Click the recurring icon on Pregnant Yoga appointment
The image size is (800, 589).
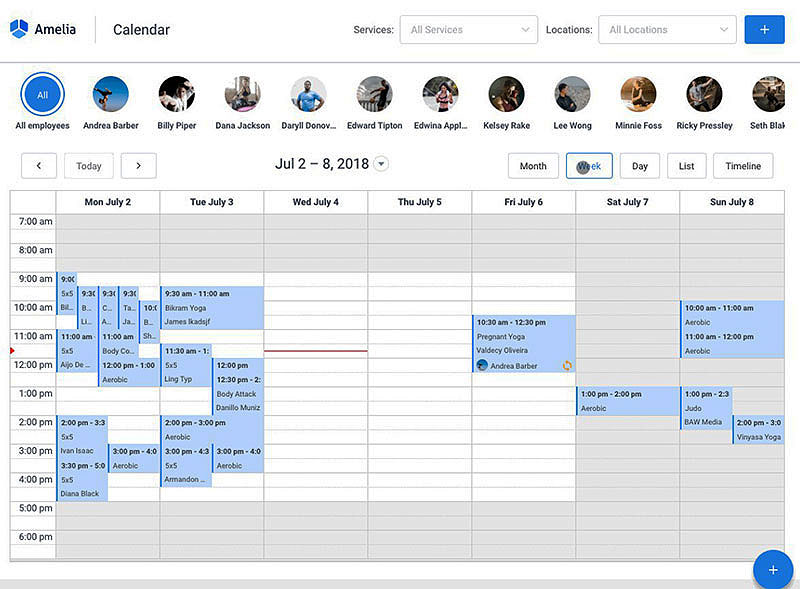click(x=567, y=366)
